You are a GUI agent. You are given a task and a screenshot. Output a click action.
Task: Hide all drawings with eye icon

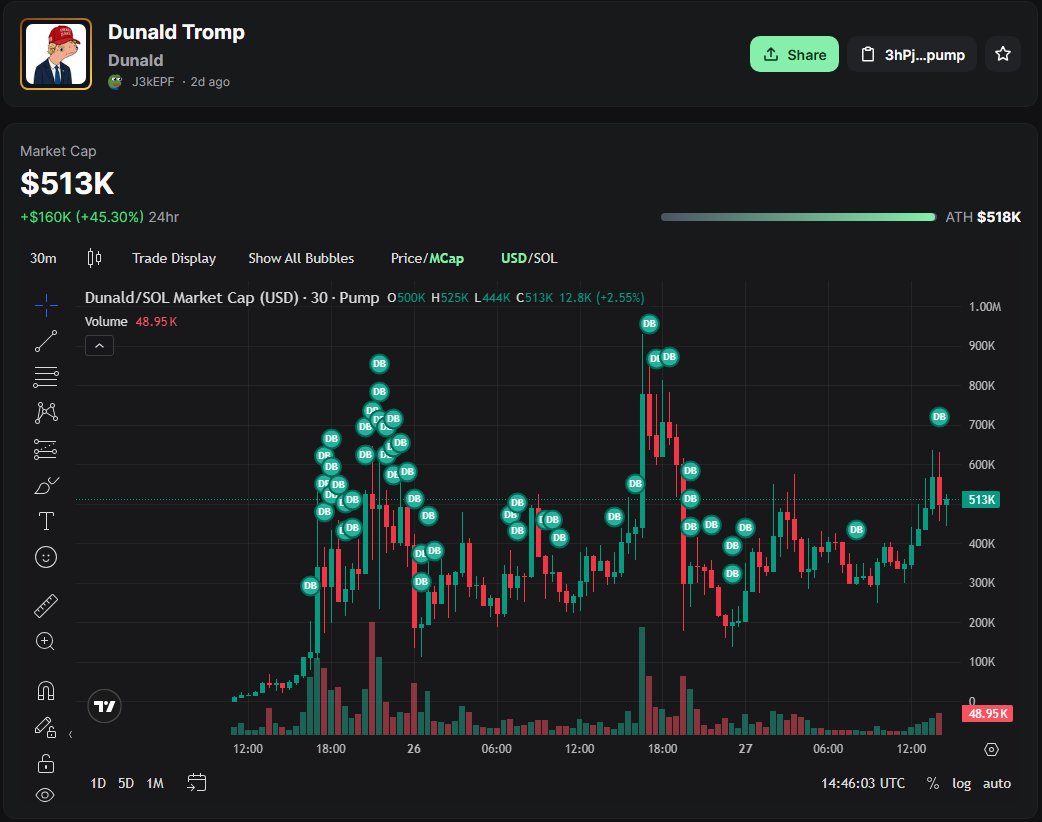45,795
